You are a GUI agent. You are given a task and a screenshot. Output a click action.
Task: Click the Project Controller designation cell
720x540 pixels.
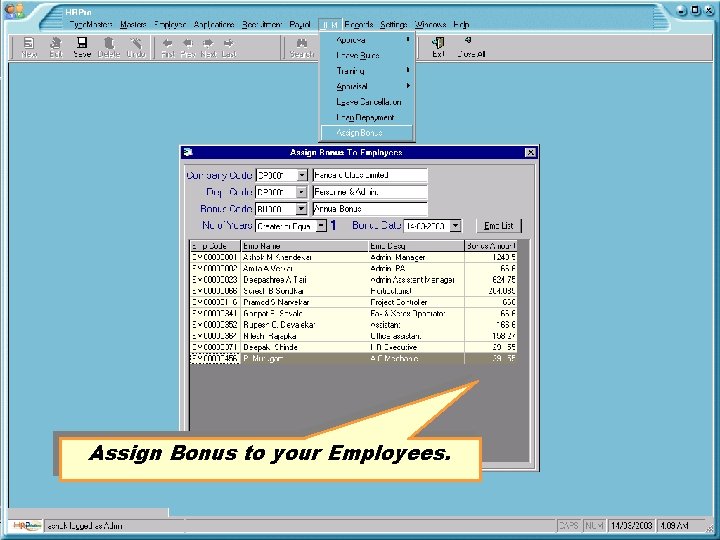click(417, 302)
